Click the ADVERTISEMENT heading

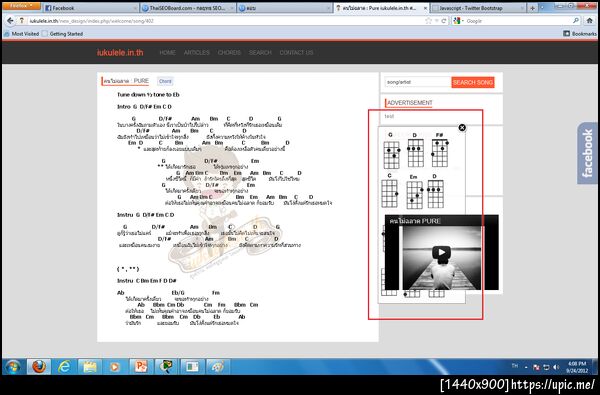click(409, 103)
